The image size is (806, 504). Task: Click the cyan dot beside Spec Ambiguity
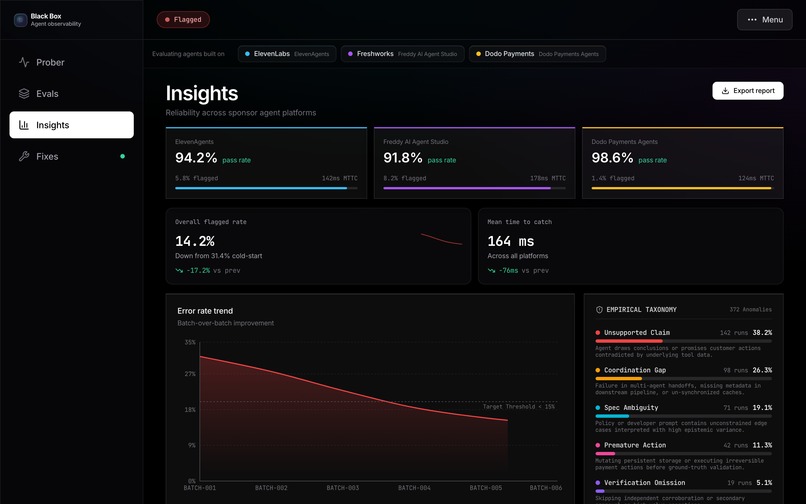click(x=598, y=408)
